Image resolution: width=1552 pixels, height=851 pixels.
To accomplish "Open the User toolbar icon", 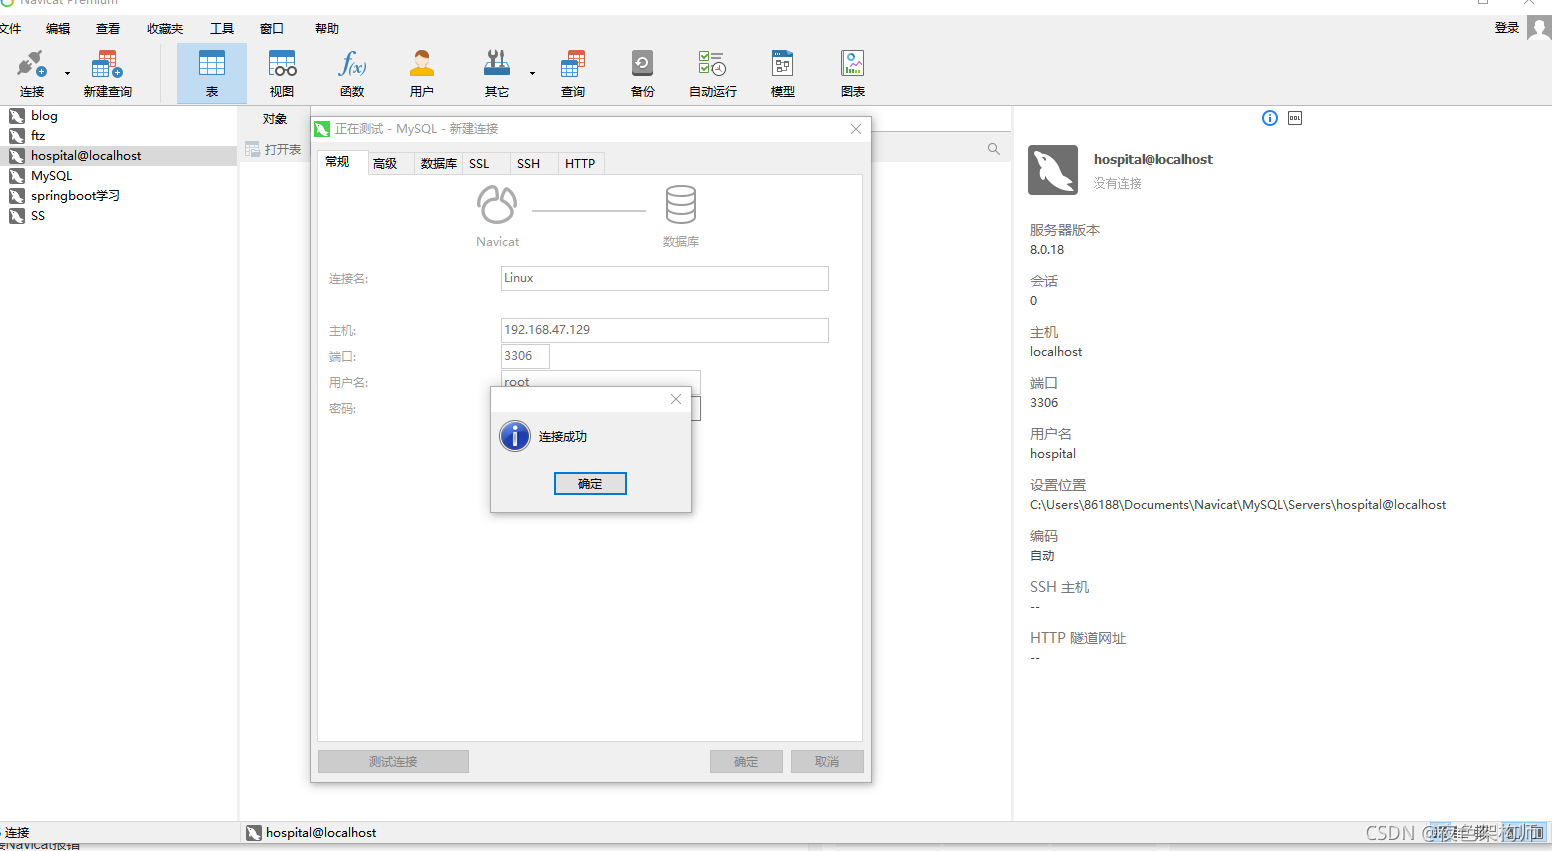I will click(422, 74).
